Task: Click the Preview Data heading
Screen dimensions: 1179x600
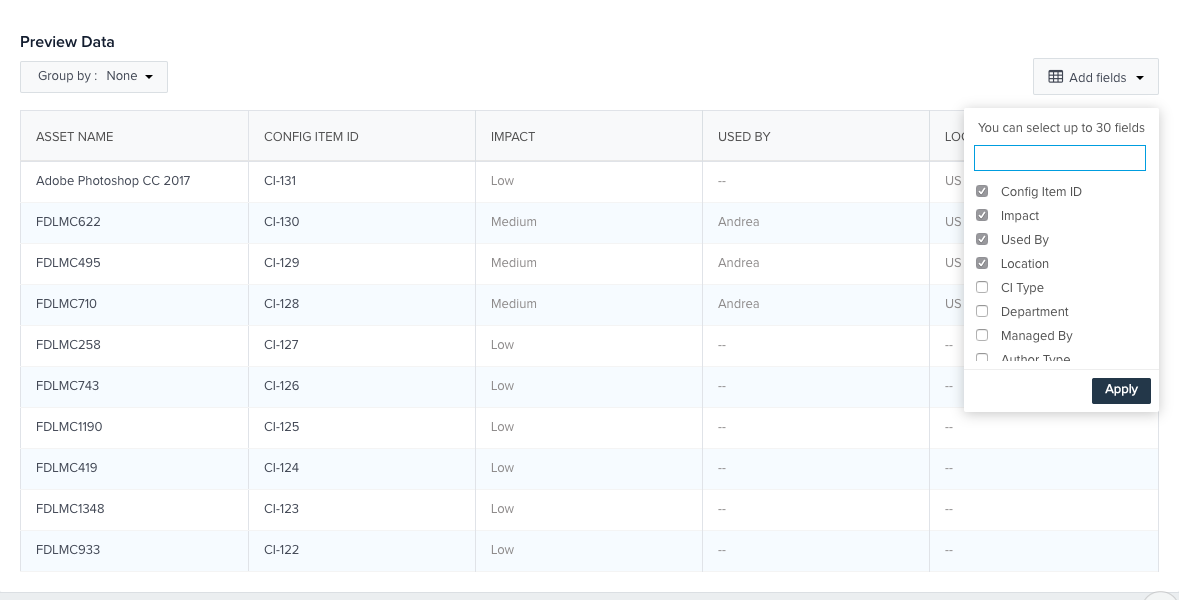Action: click(x=68, y=42)
